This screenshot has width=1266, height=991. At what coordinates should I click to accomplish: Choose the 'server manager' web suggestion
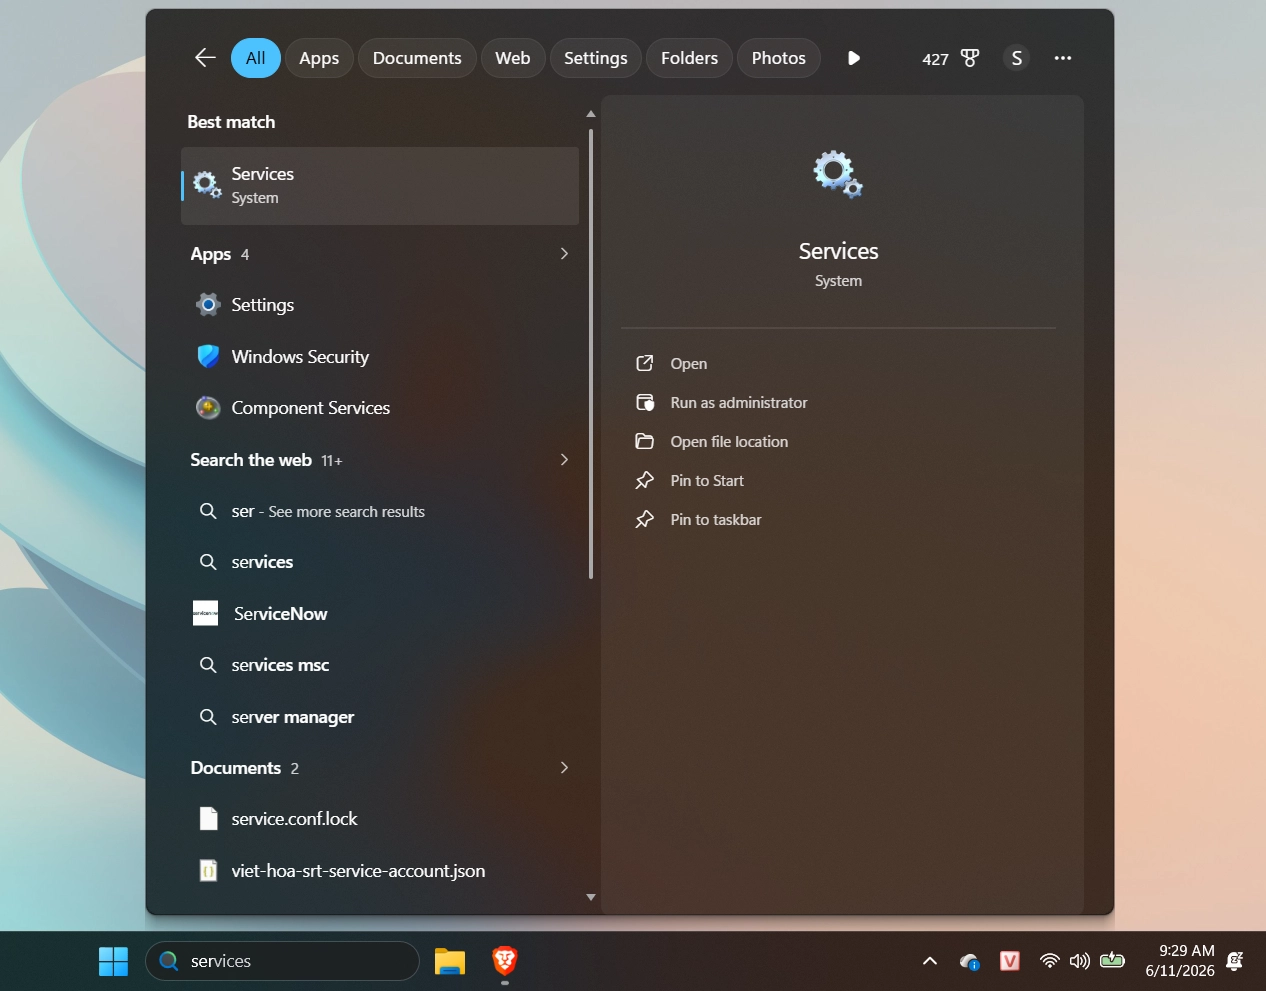click(380, 717)
